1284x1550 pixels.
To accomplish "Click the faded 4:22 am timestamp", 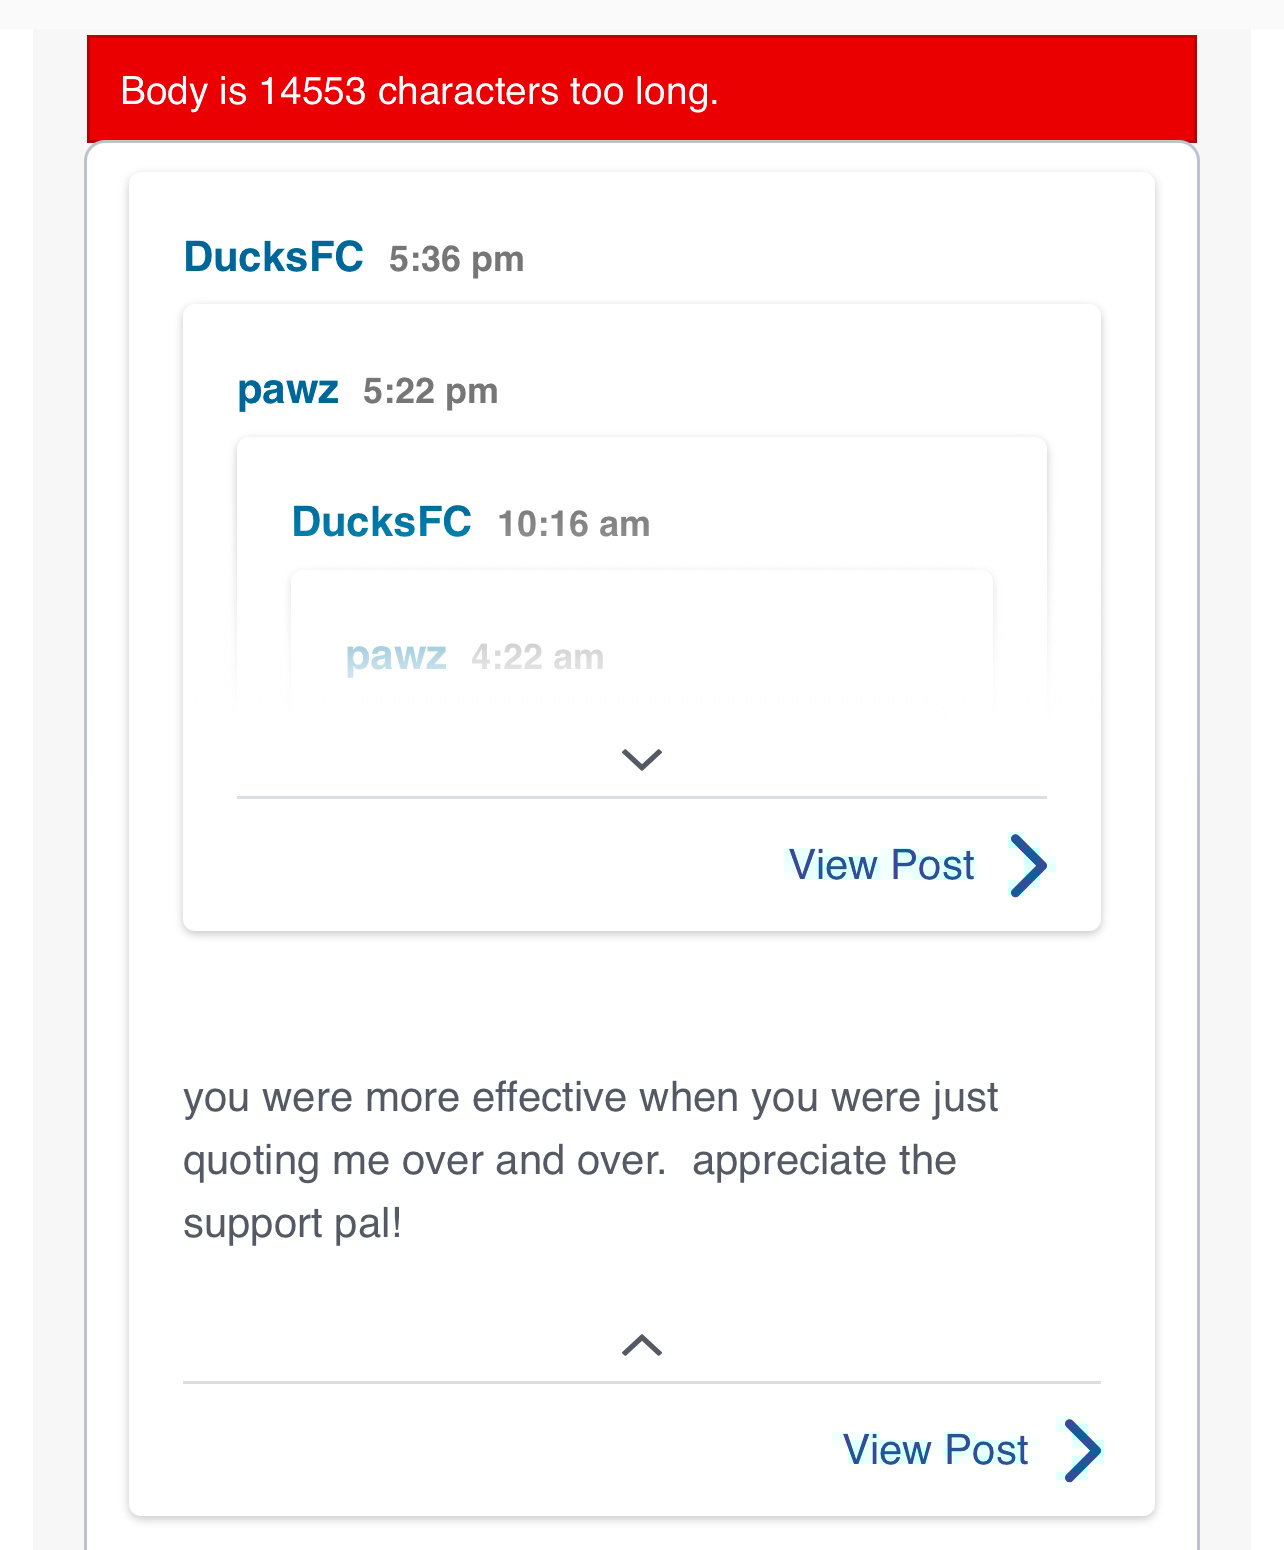I will click(x=537, y=657).
